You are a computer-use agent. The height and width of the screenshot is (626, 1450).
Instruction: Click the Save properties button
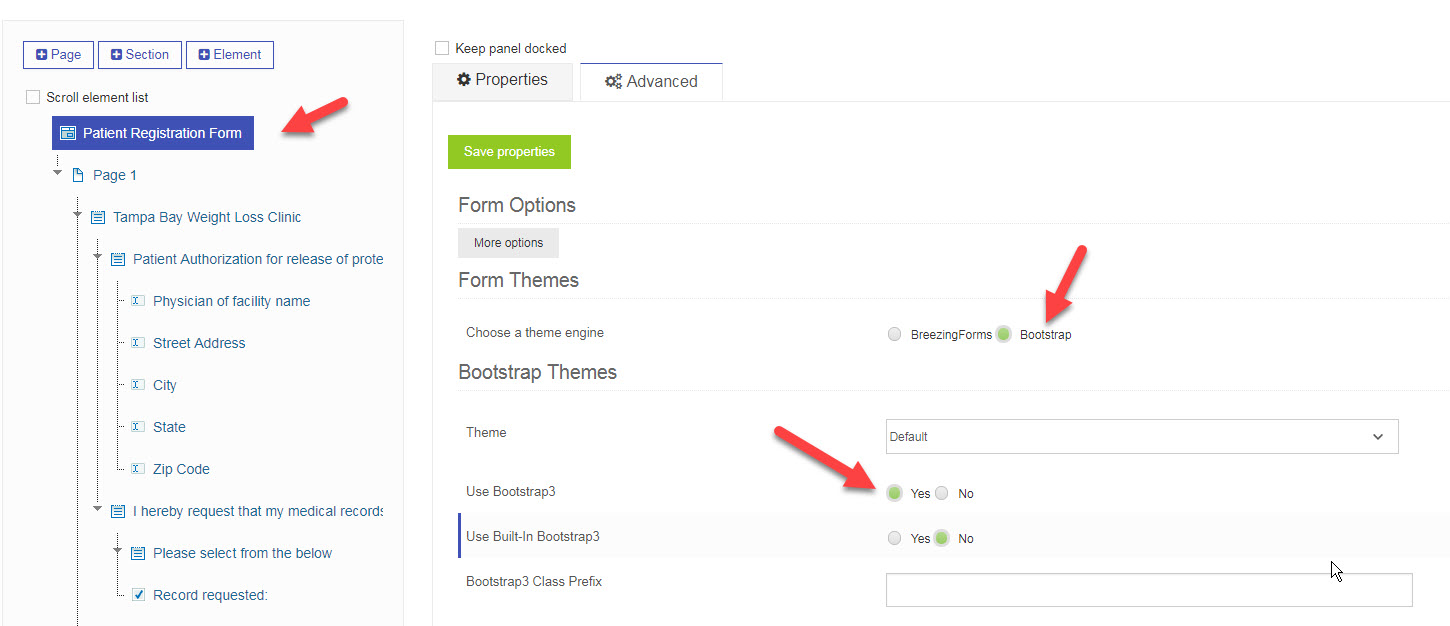click(509, 152)
